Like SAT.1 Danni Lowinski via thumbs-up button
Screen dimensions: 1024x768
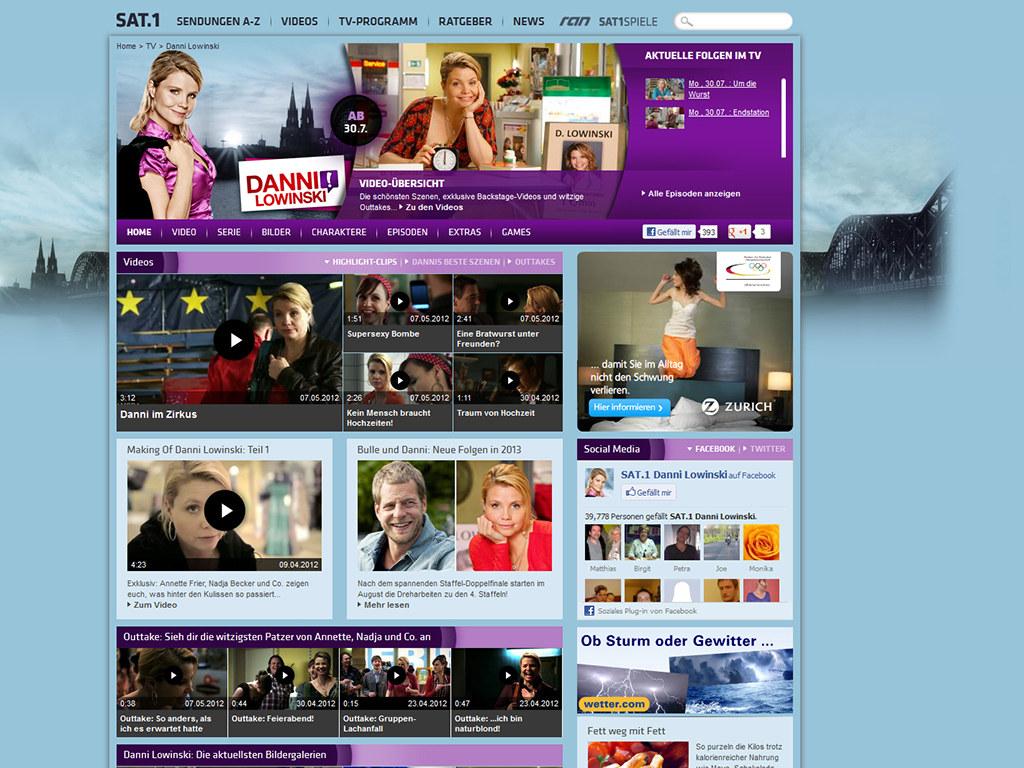pyautogui.click(x=648, y=492)
